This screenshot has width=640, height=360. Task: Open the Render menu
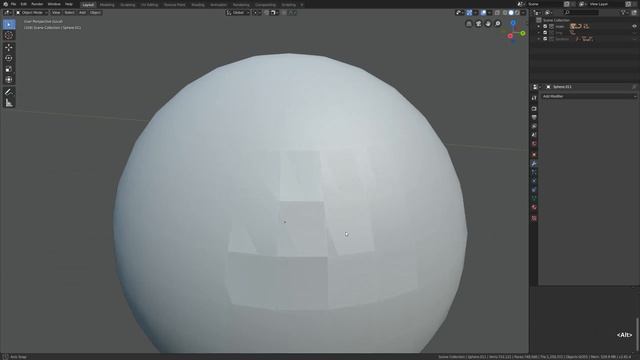point(37,4)
